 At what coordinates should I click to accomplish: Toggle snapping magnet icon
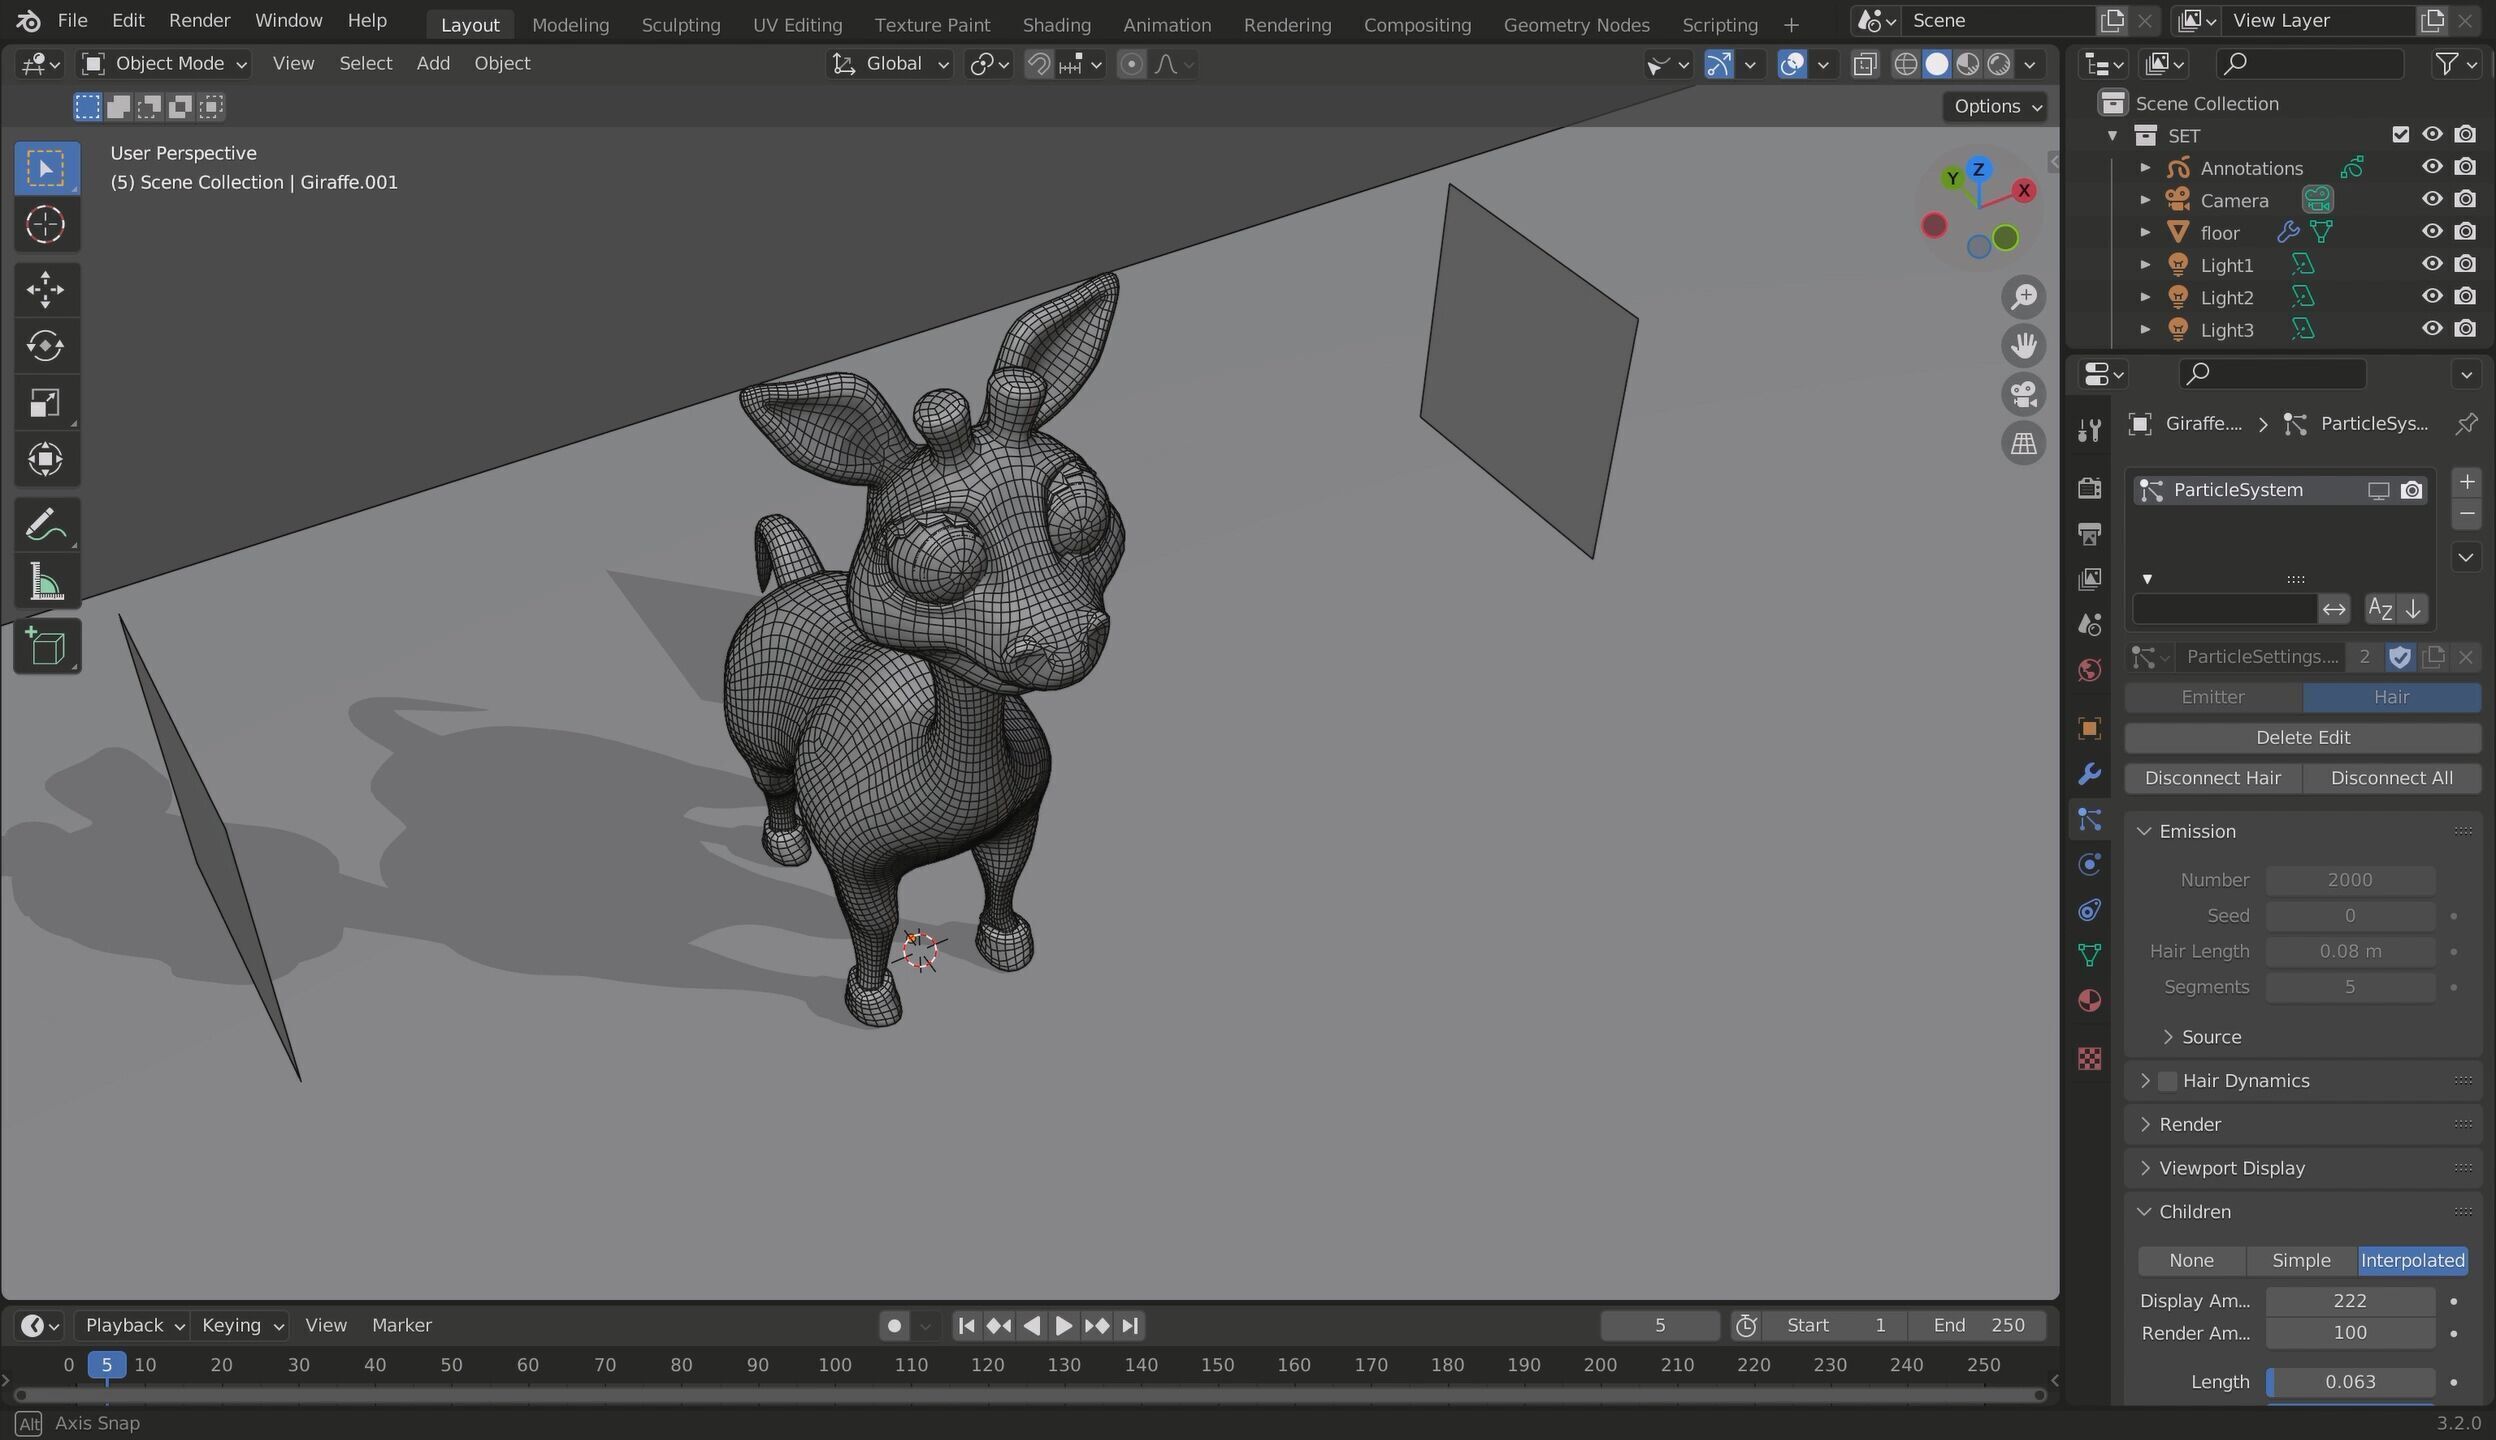coord(1039,64)
